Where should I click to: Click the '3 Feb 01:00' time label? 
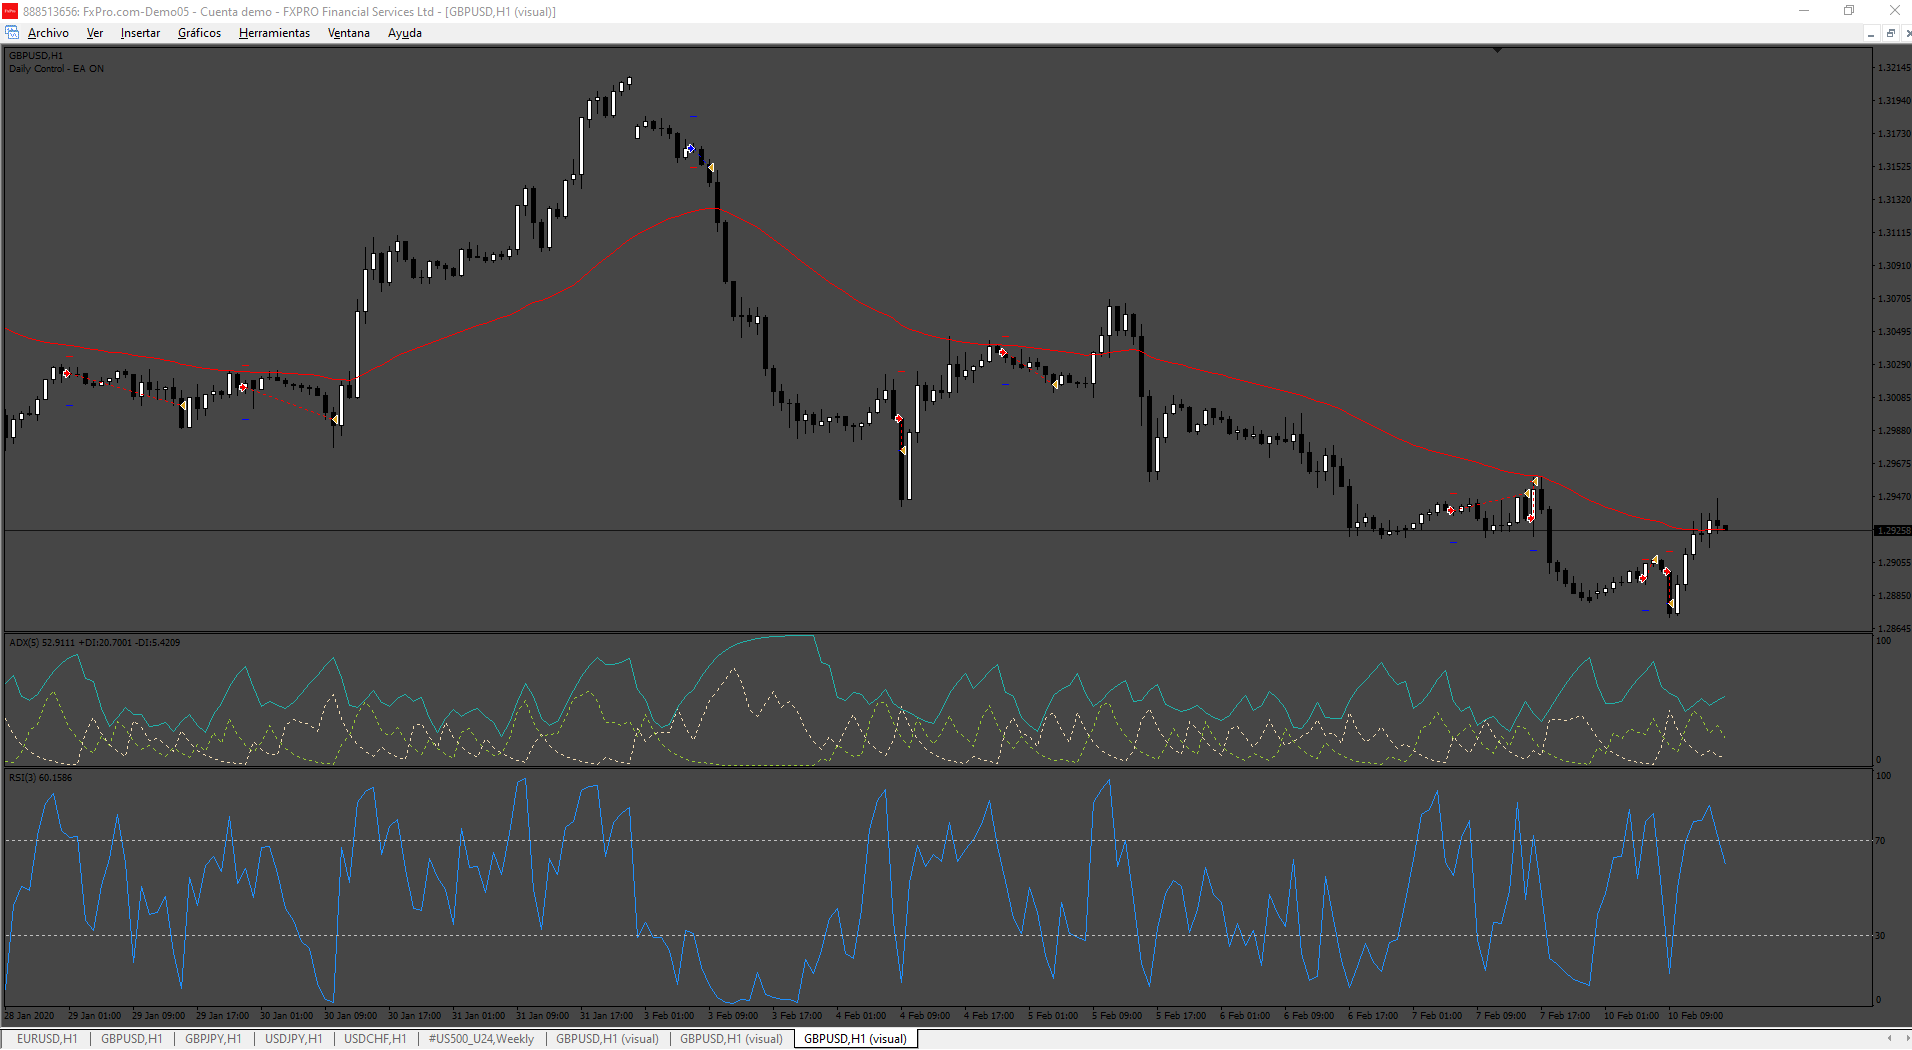coord(669,1016)
